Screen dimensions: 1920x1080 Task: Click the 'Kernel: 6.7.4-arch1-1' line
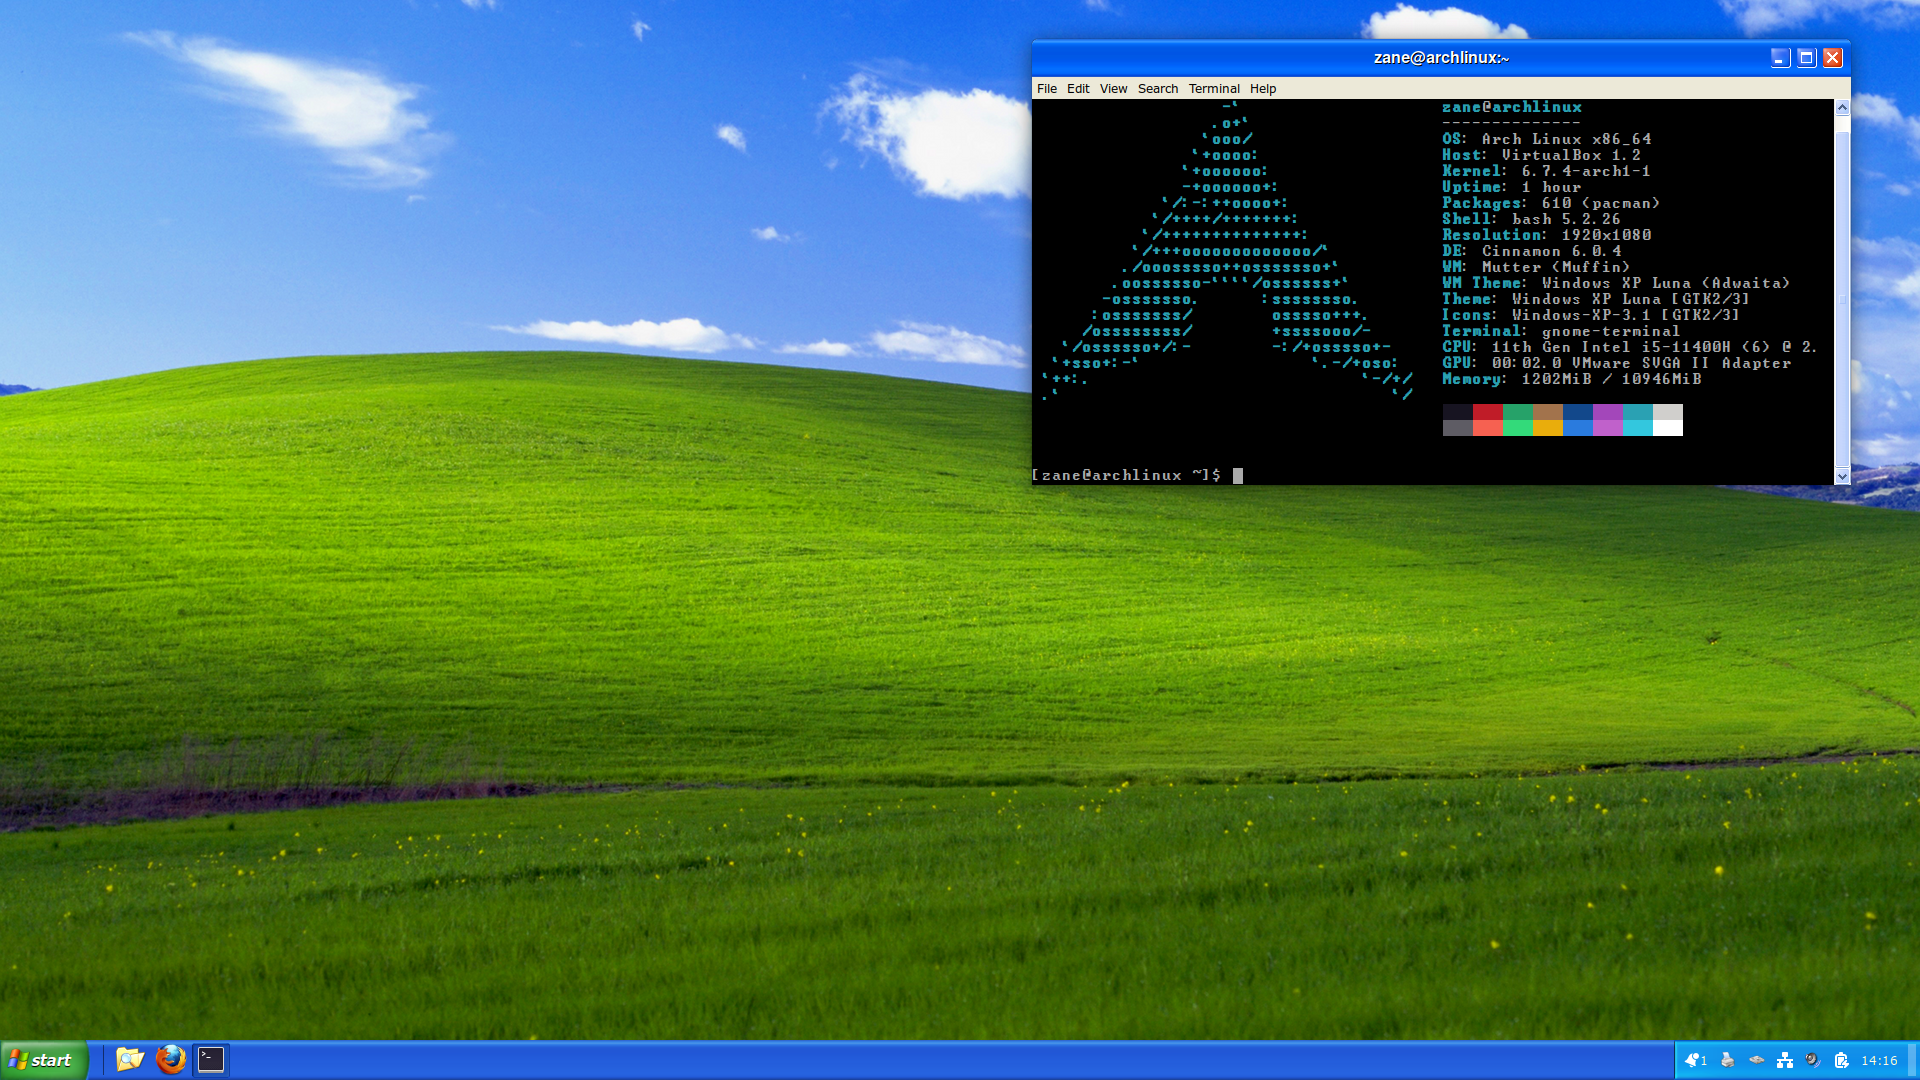point(1546,171)
